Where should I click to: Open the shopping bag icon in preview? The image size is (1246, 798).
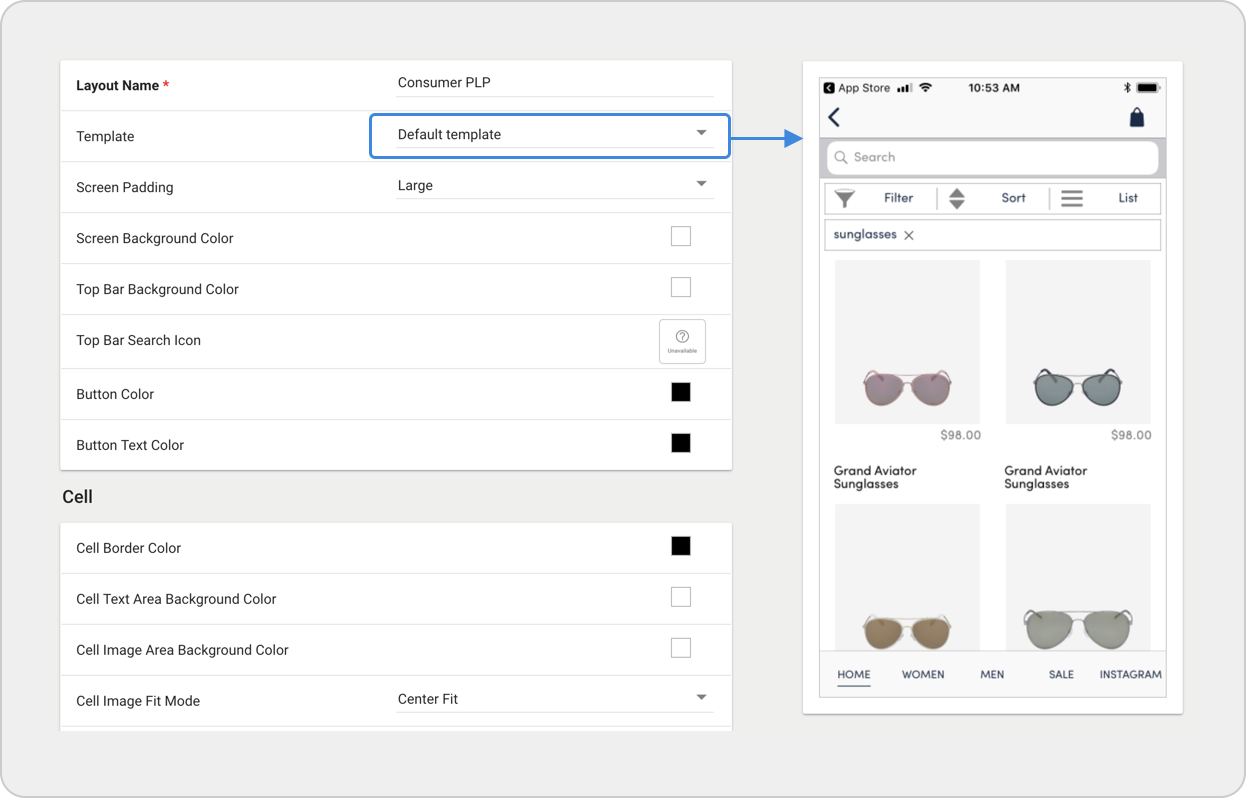1136,117
